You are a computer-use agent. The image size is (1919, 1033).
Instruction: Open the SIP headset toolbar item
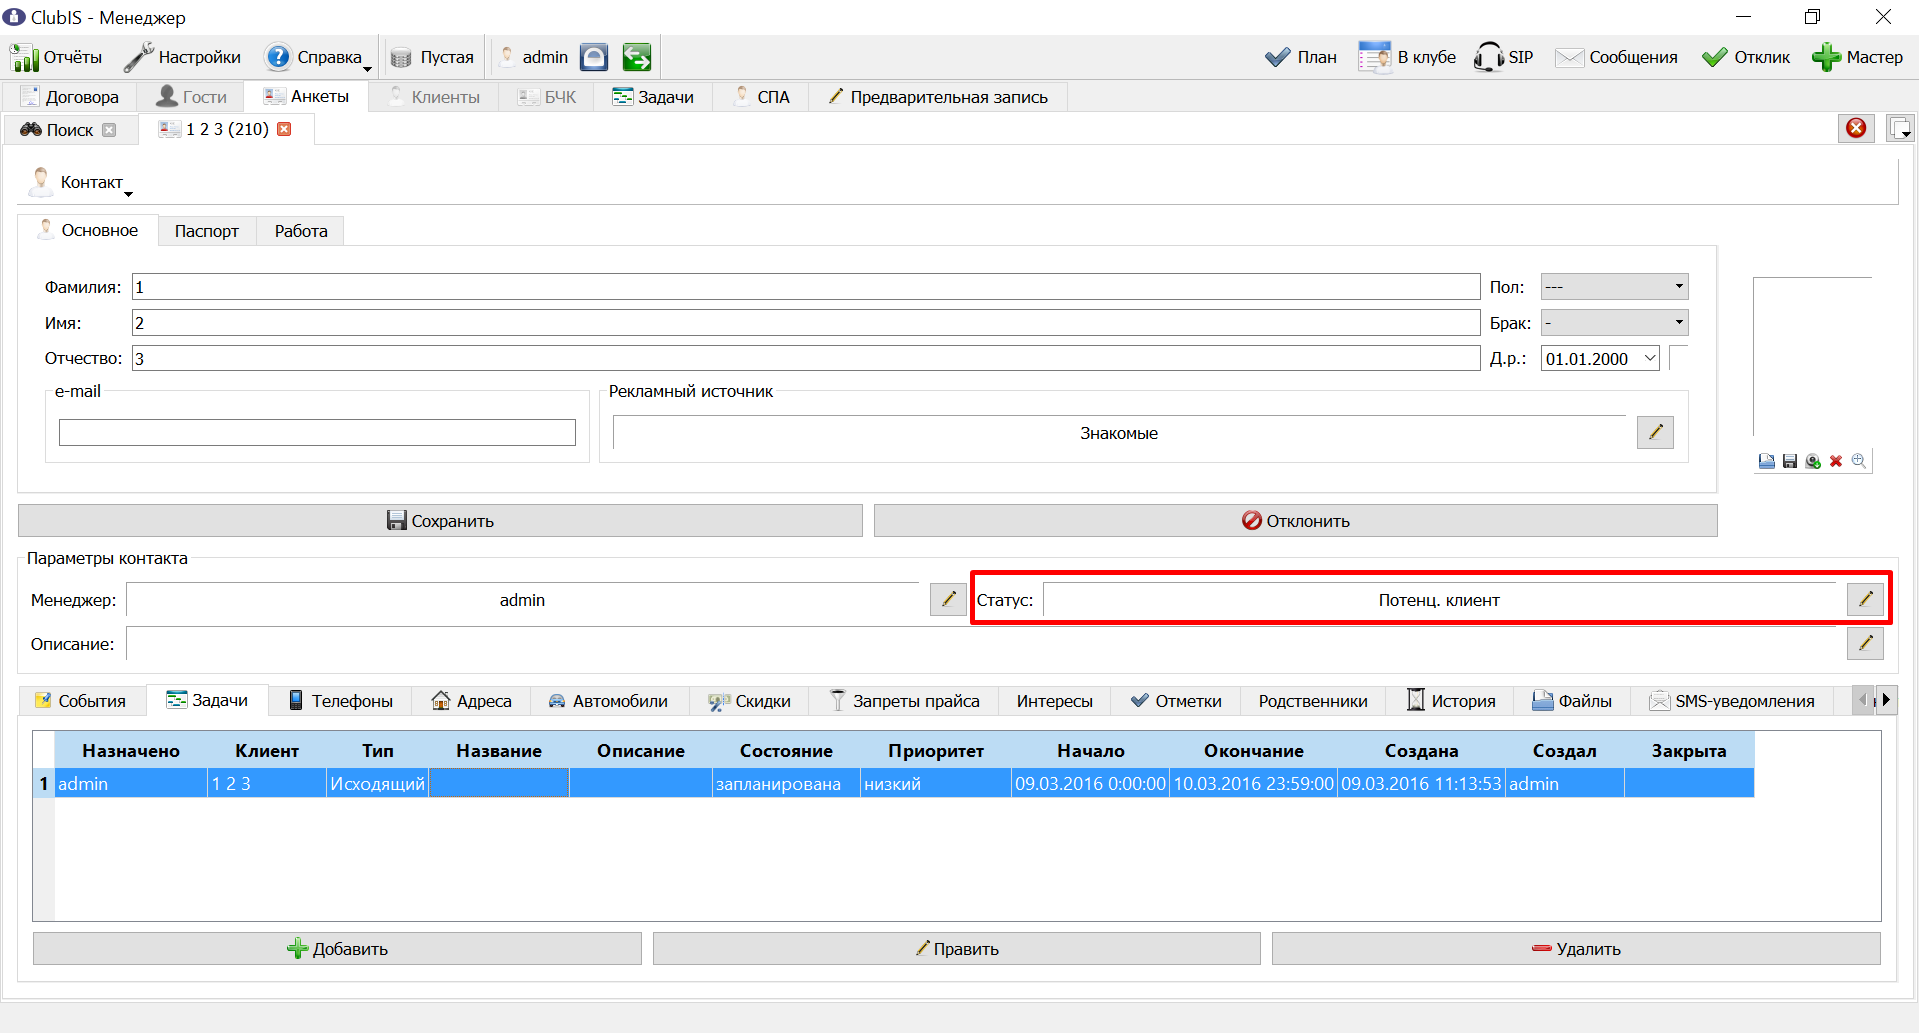pos(1503,57)
